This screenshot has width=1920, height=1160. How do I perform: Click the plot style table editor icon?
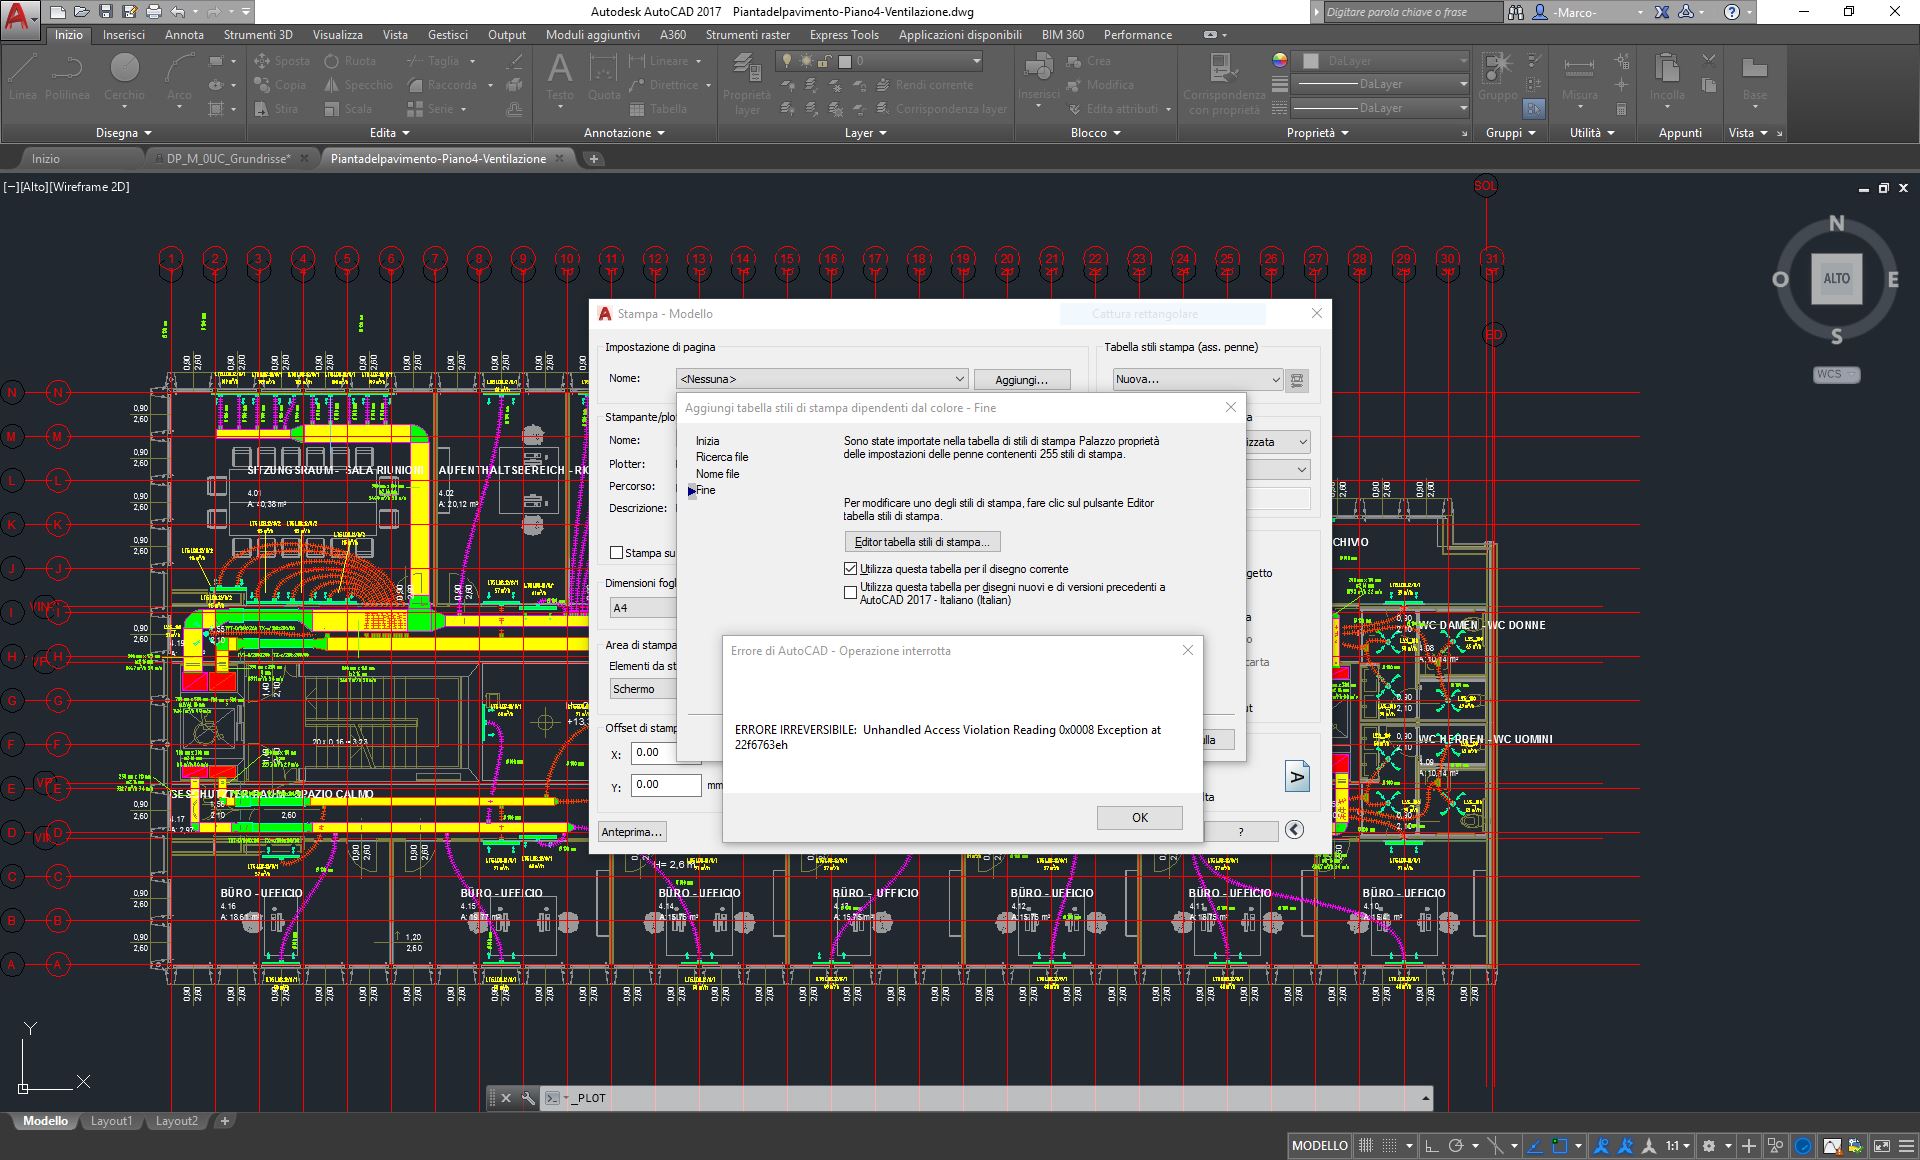pyautogui.click(x=1297, y=380)
